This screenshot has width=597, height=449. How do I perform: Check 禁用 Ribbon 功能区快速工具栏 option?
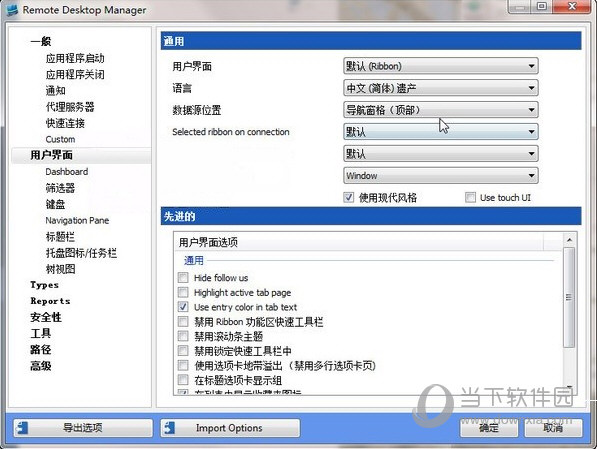[183, 321]
